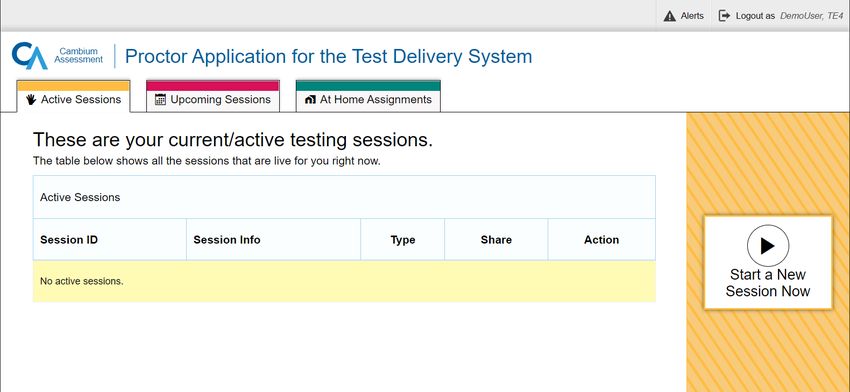Click the Cambium Assessment logo

[57, 56]
